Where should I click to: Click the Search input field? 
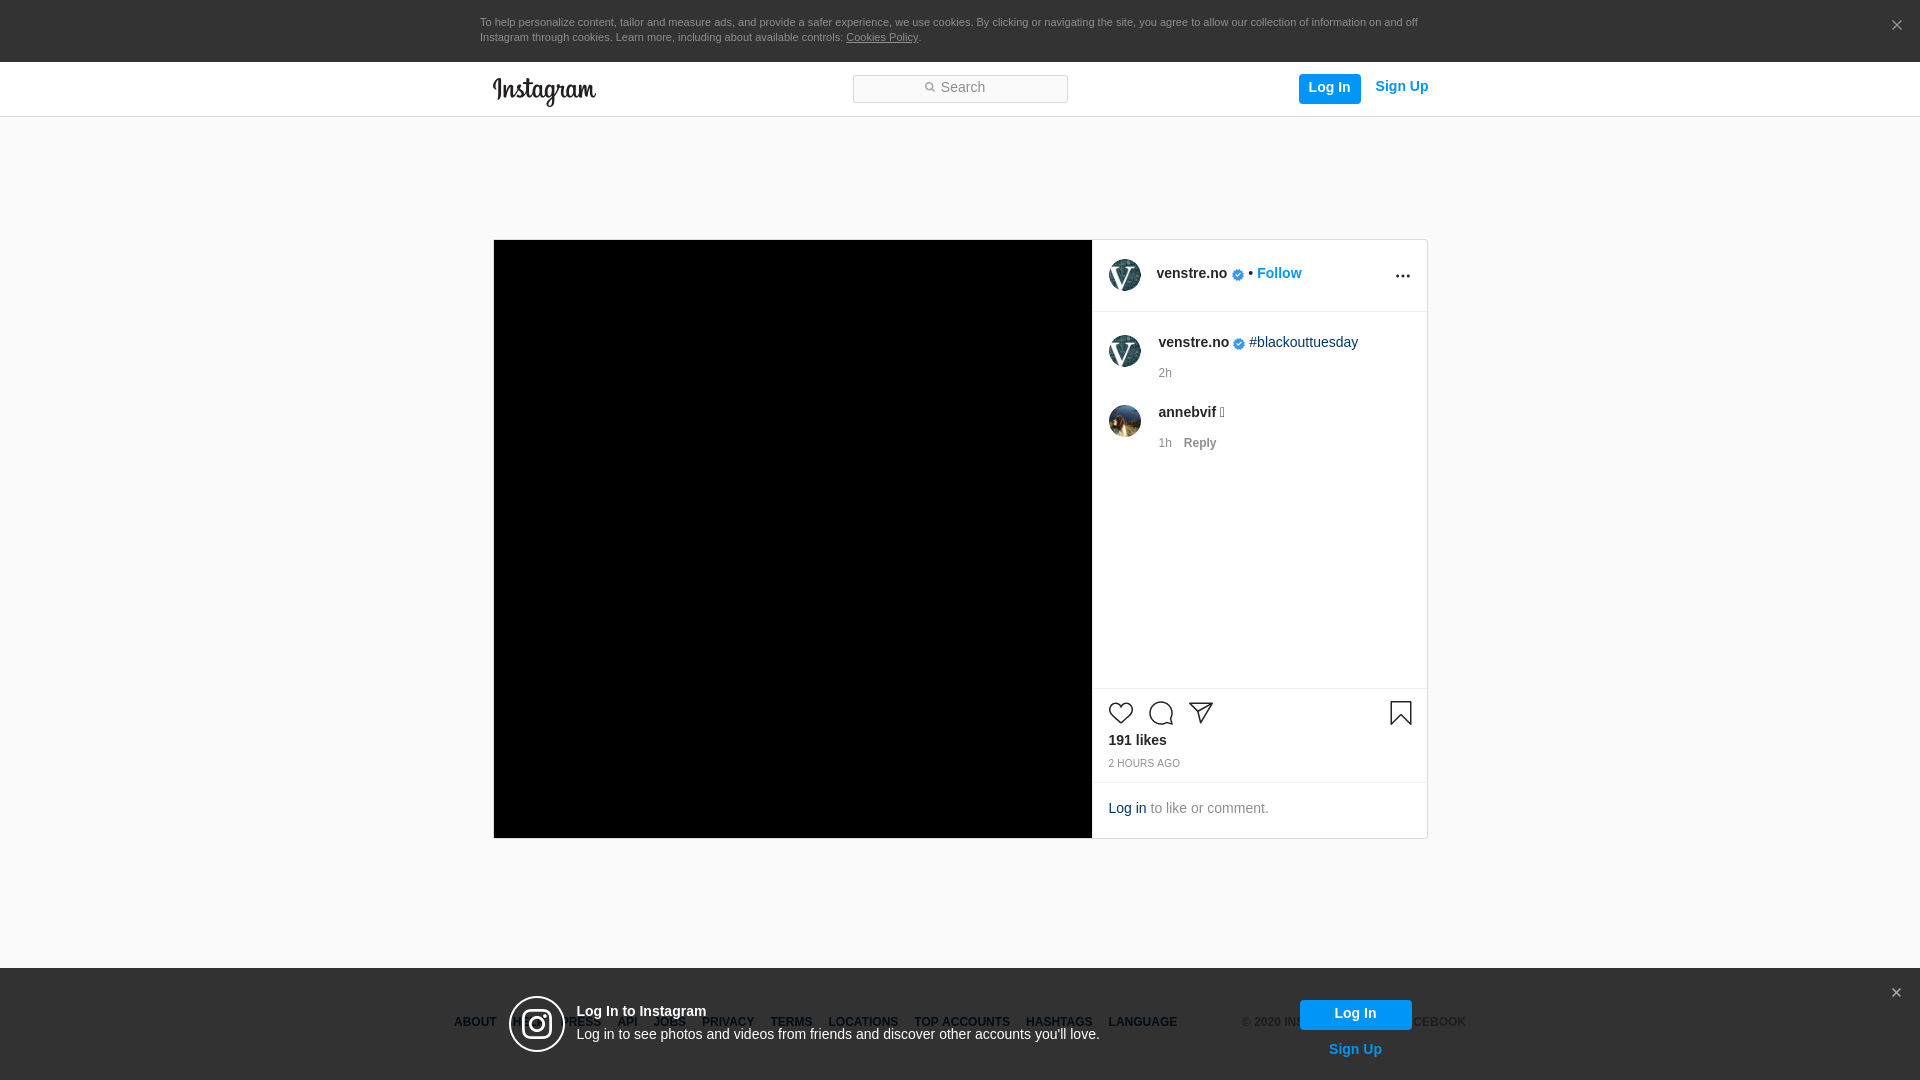[x=960, y=89]
